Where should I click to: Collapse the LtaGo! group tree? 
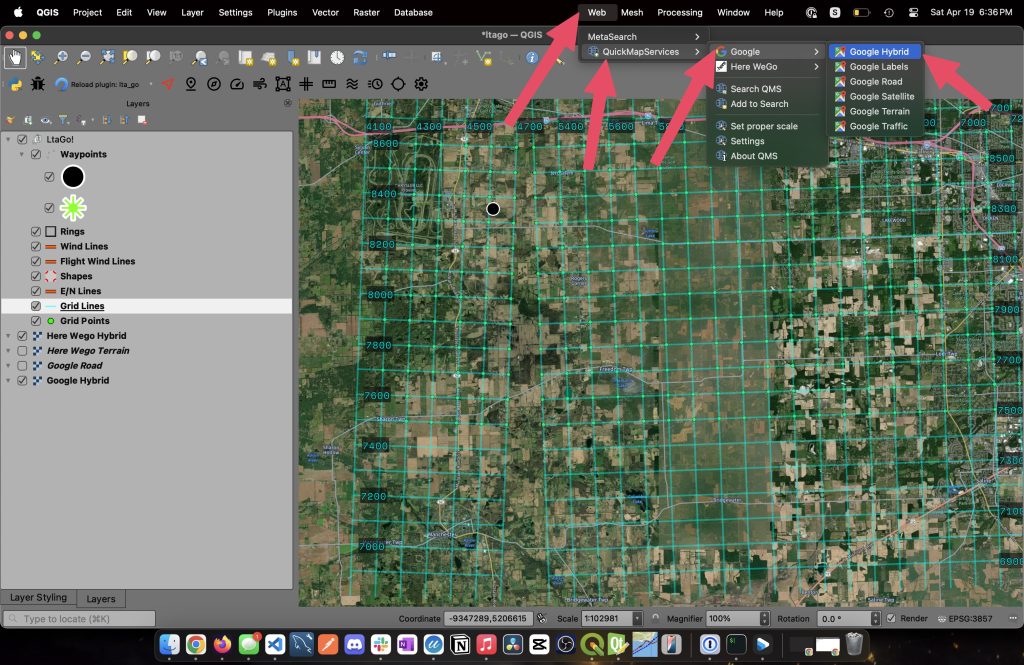[x=8, y=139]
